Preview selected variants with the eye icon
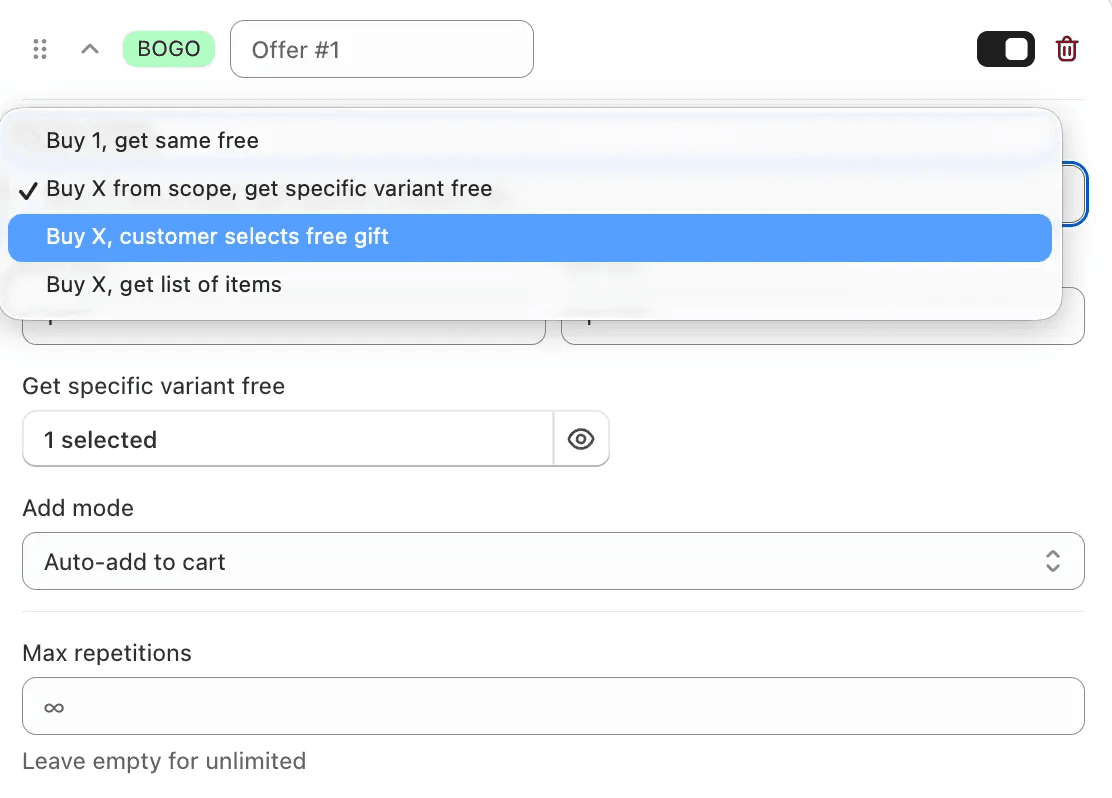The width and height of the screenshot is (1112, 798). click(581, 439)
